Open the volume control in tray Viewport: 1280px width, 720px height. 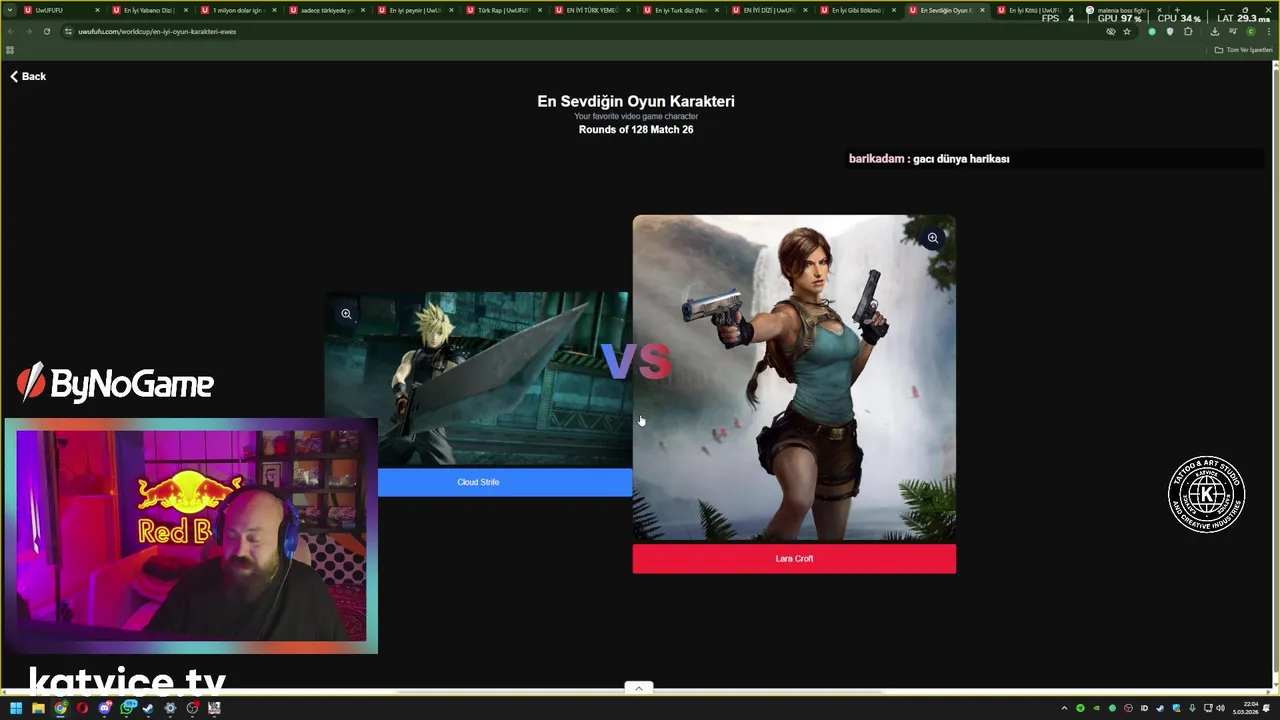(x=1220, y=708)
